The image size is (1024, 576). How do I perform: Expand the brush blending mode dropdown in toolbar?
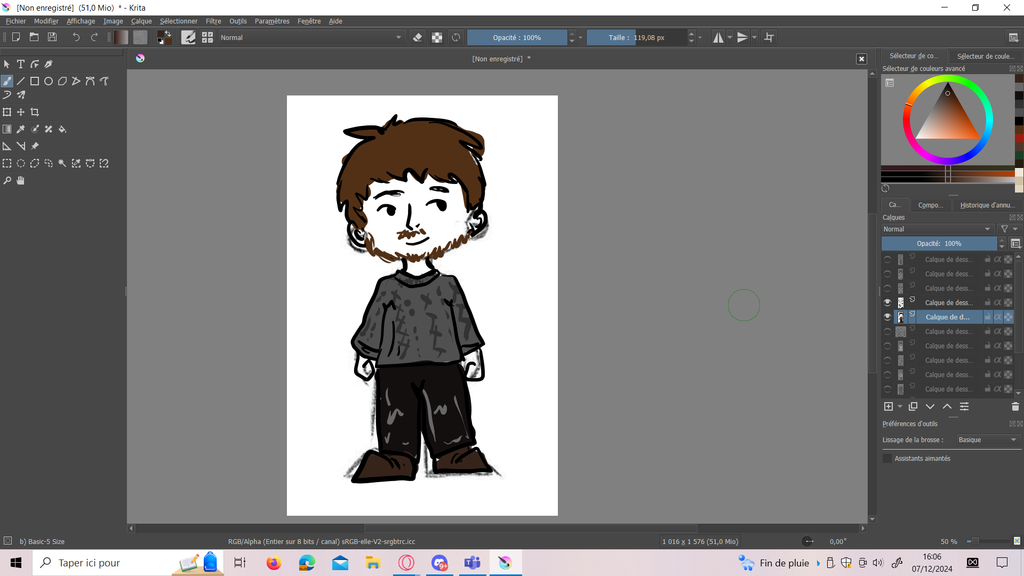point(310,37)
